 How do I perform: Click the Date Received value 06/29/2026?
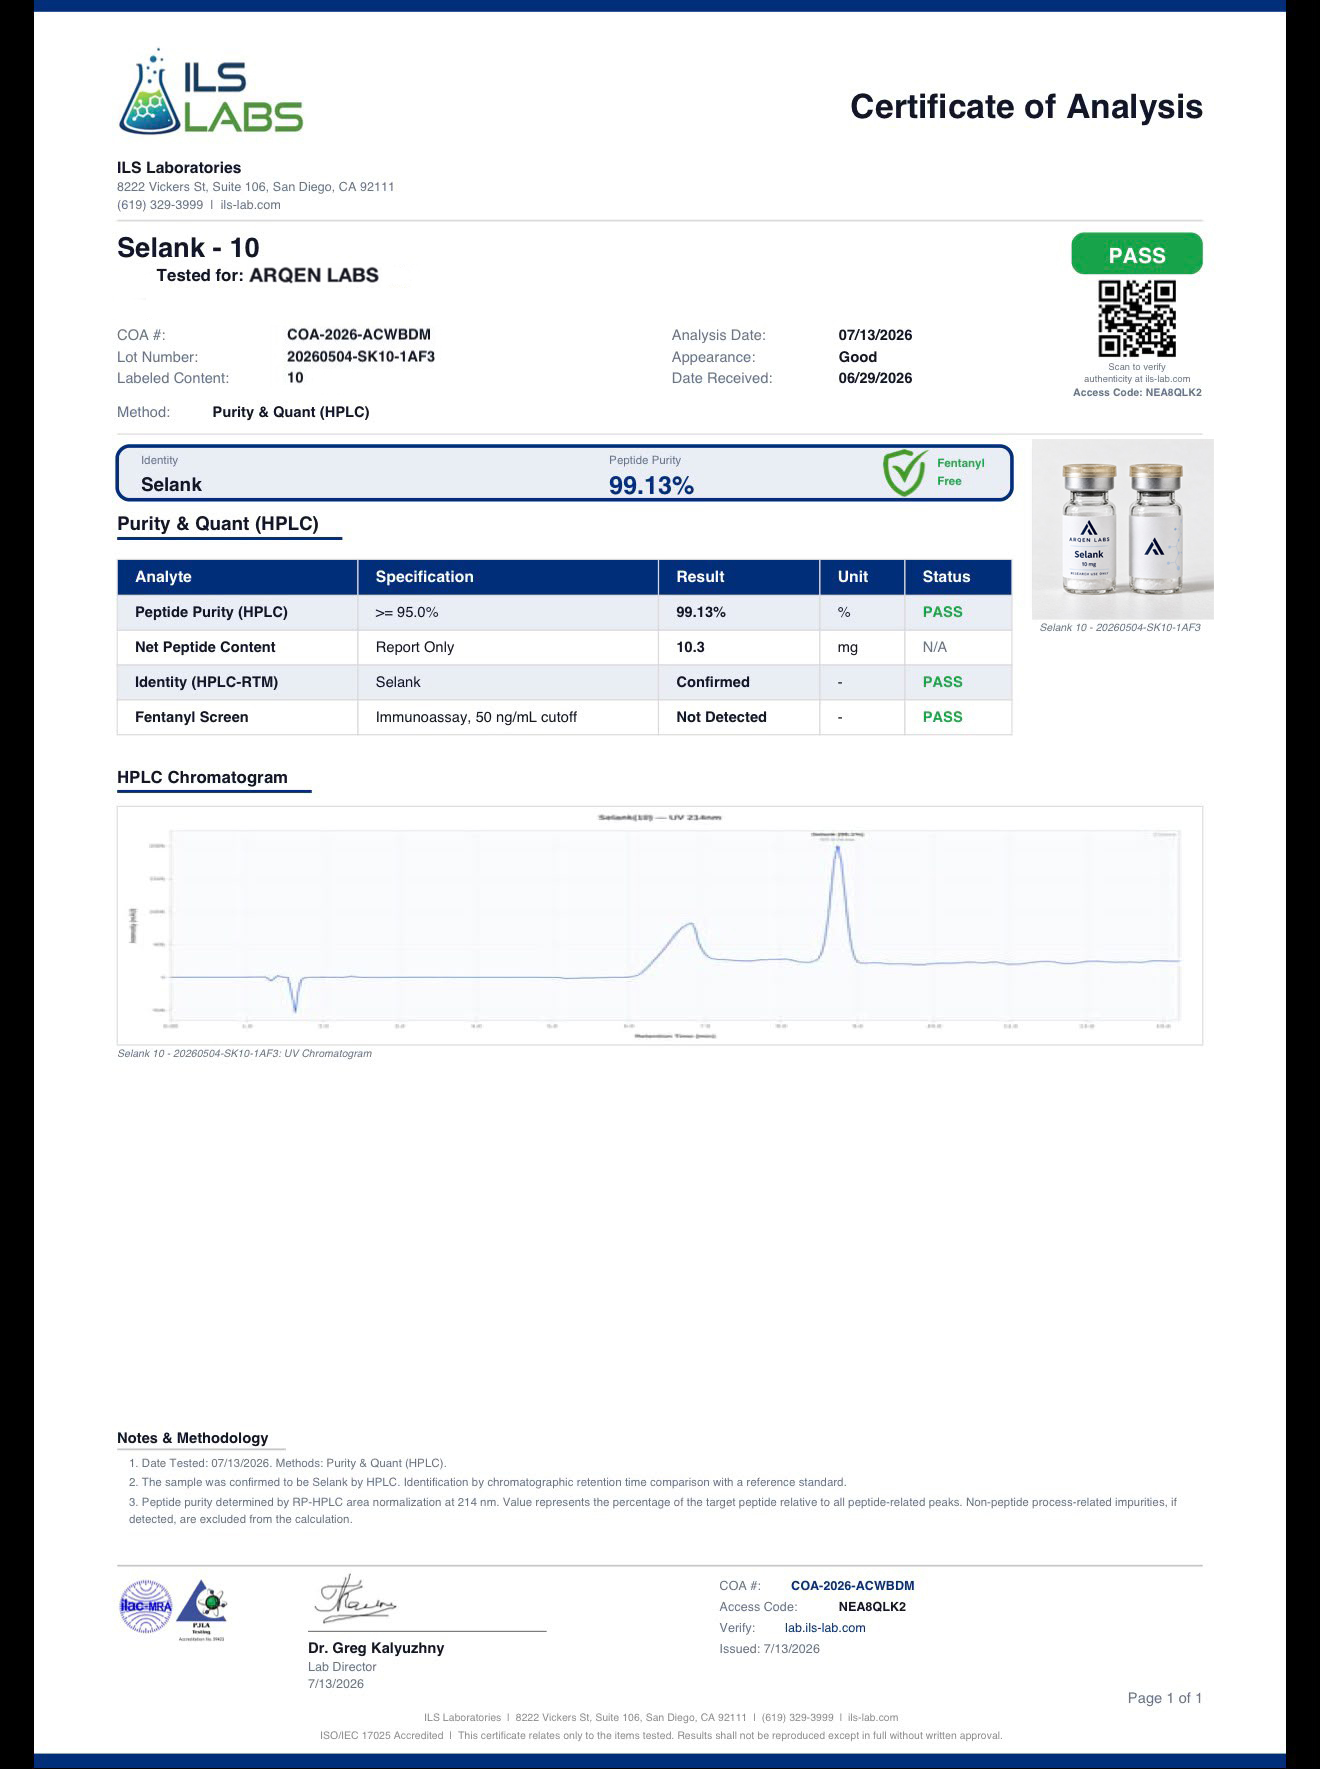pyautogui.click(x=875, y=378)
